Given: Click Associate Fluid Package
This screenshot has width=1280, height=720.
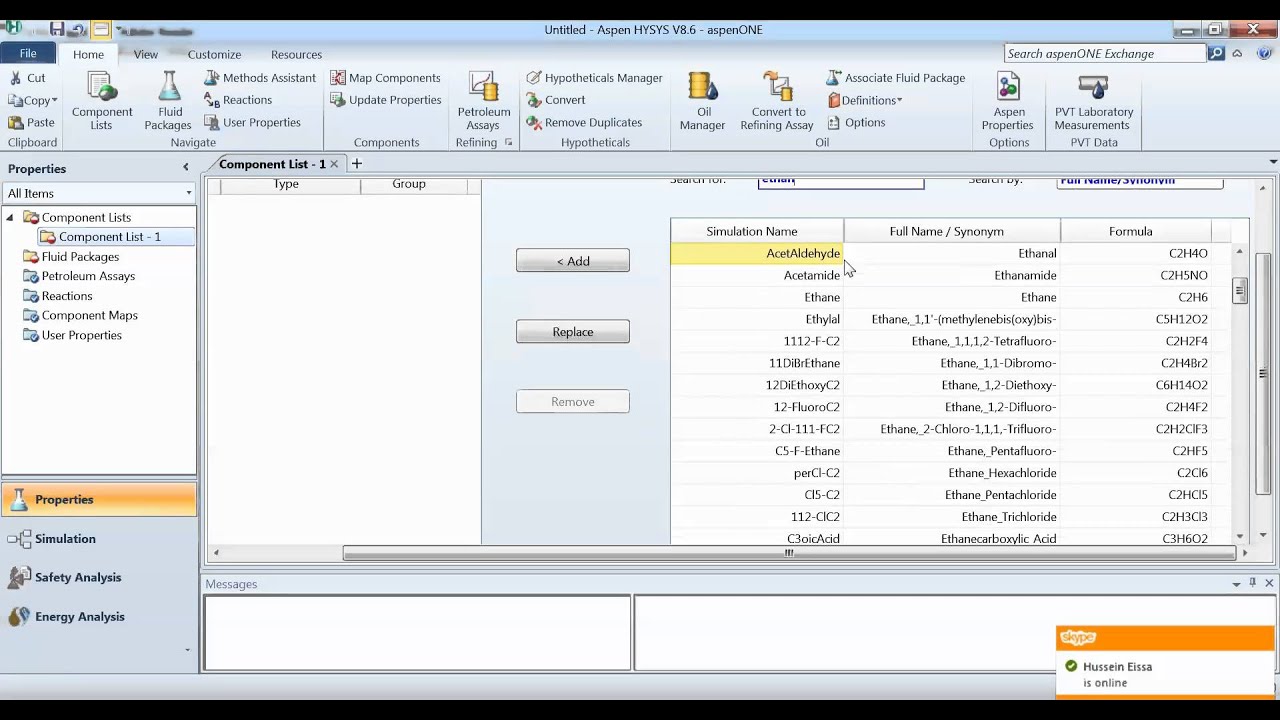Looking at the screenshot, I should (x=896, y=78).
